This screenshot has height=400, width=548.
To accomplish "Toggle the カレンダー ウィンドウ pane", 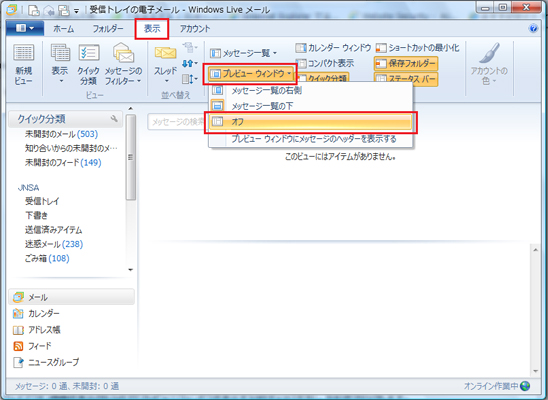I will point(333,48).
